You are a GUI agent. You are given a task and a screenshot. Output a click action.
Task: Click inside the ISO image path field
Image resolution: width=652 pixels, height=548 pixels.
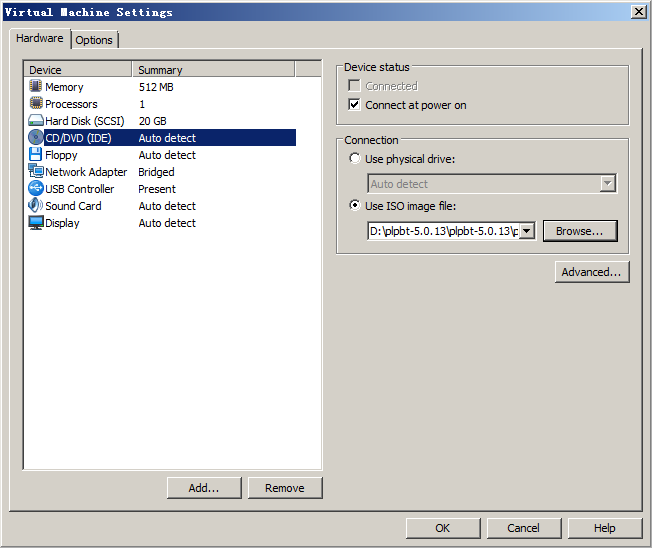442,231
